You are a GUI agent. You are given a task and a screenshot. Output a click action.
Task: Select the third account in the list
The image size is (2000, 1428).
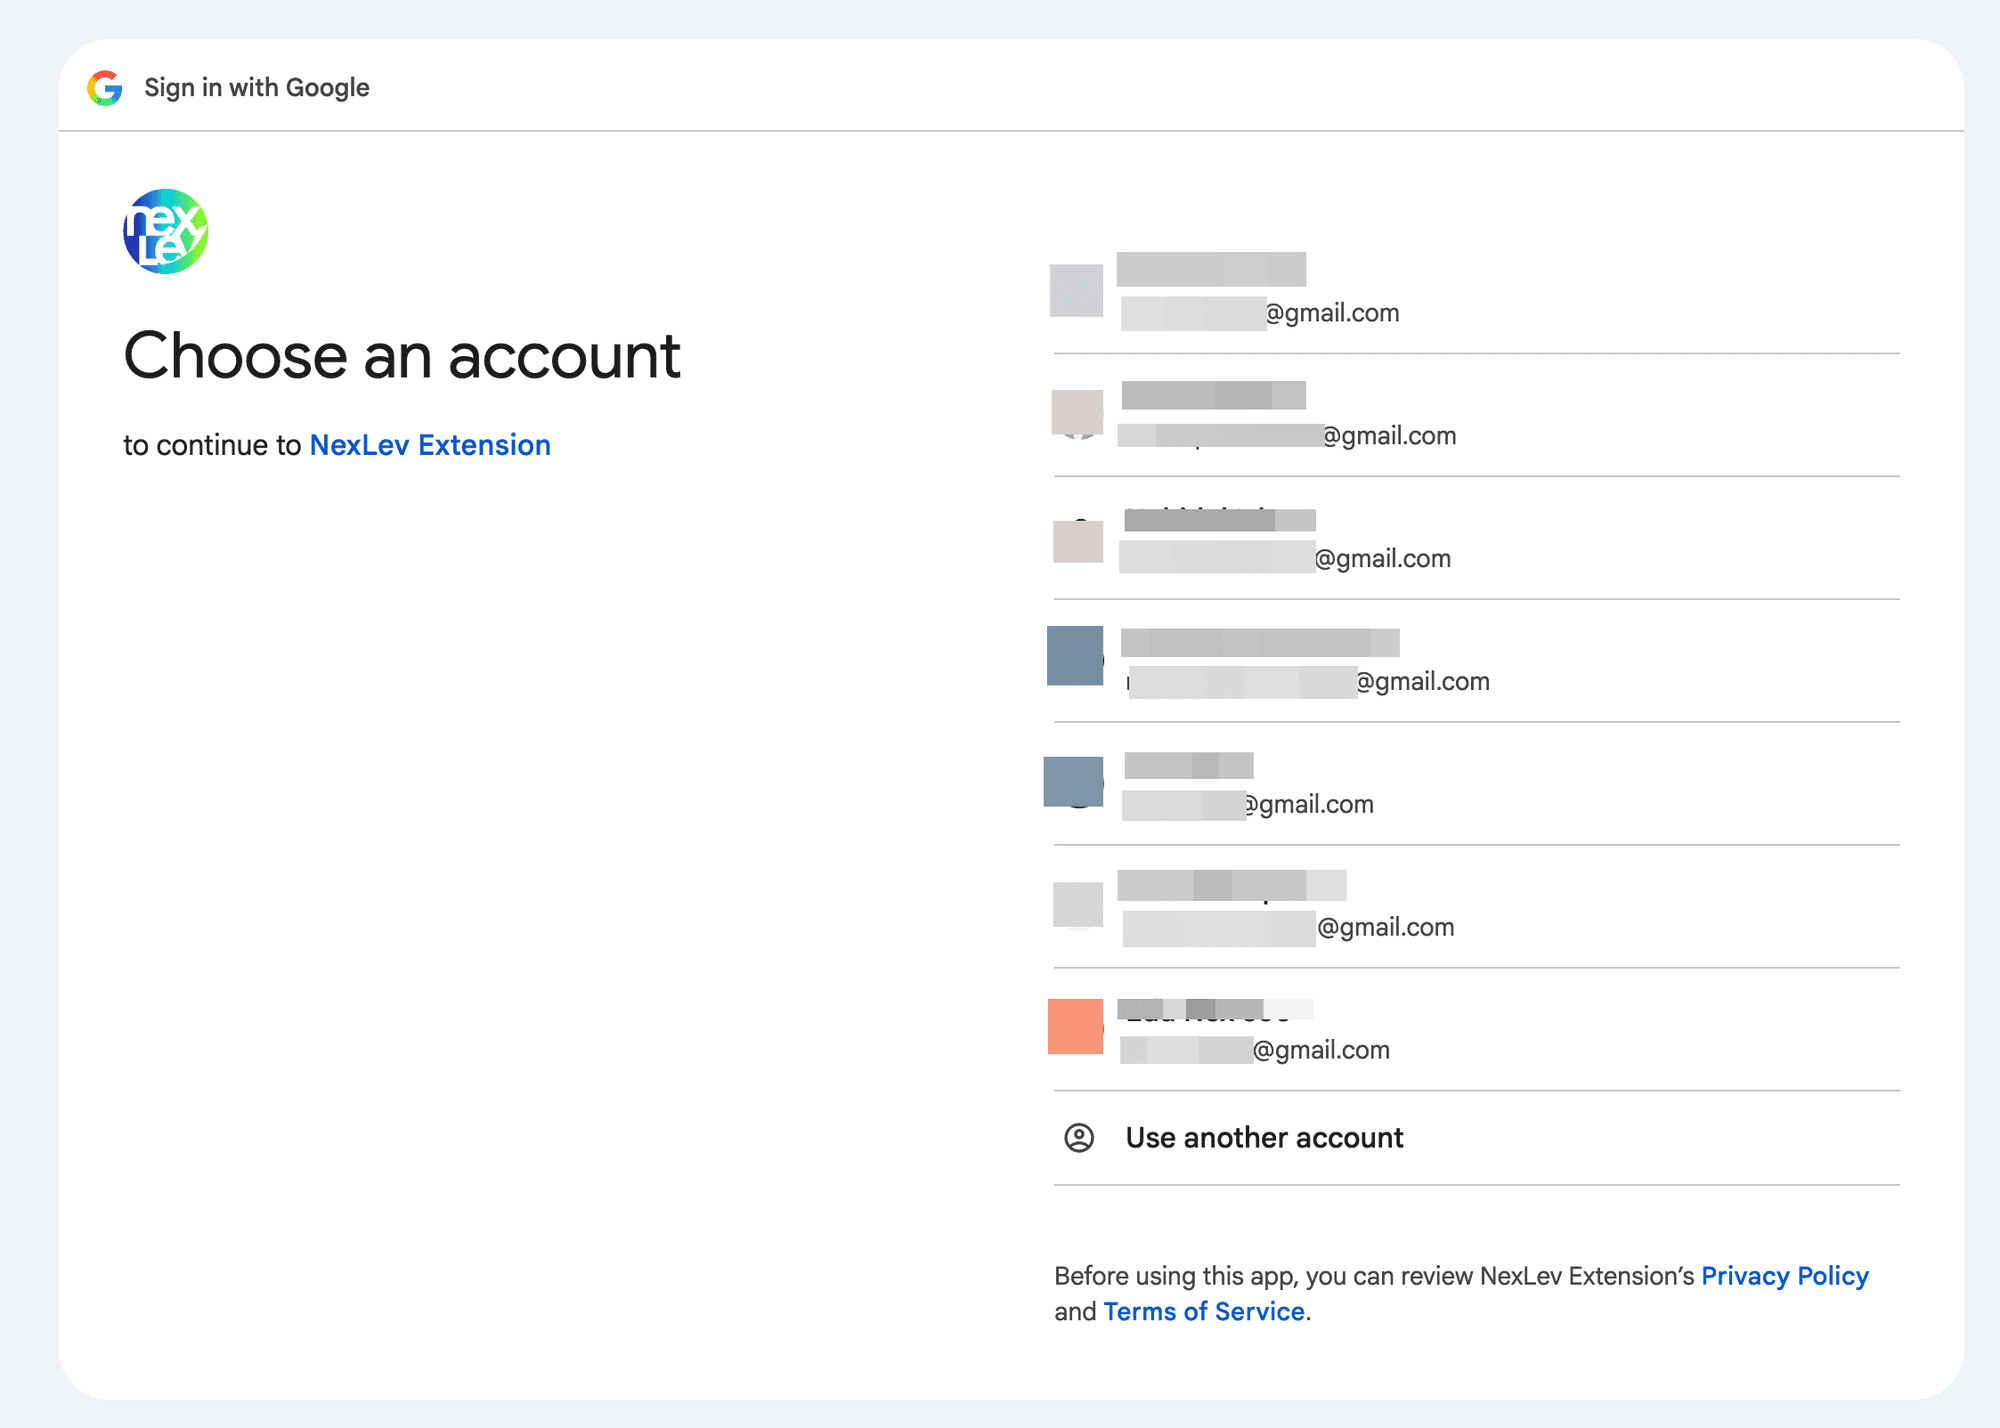tap(1477, 538)
